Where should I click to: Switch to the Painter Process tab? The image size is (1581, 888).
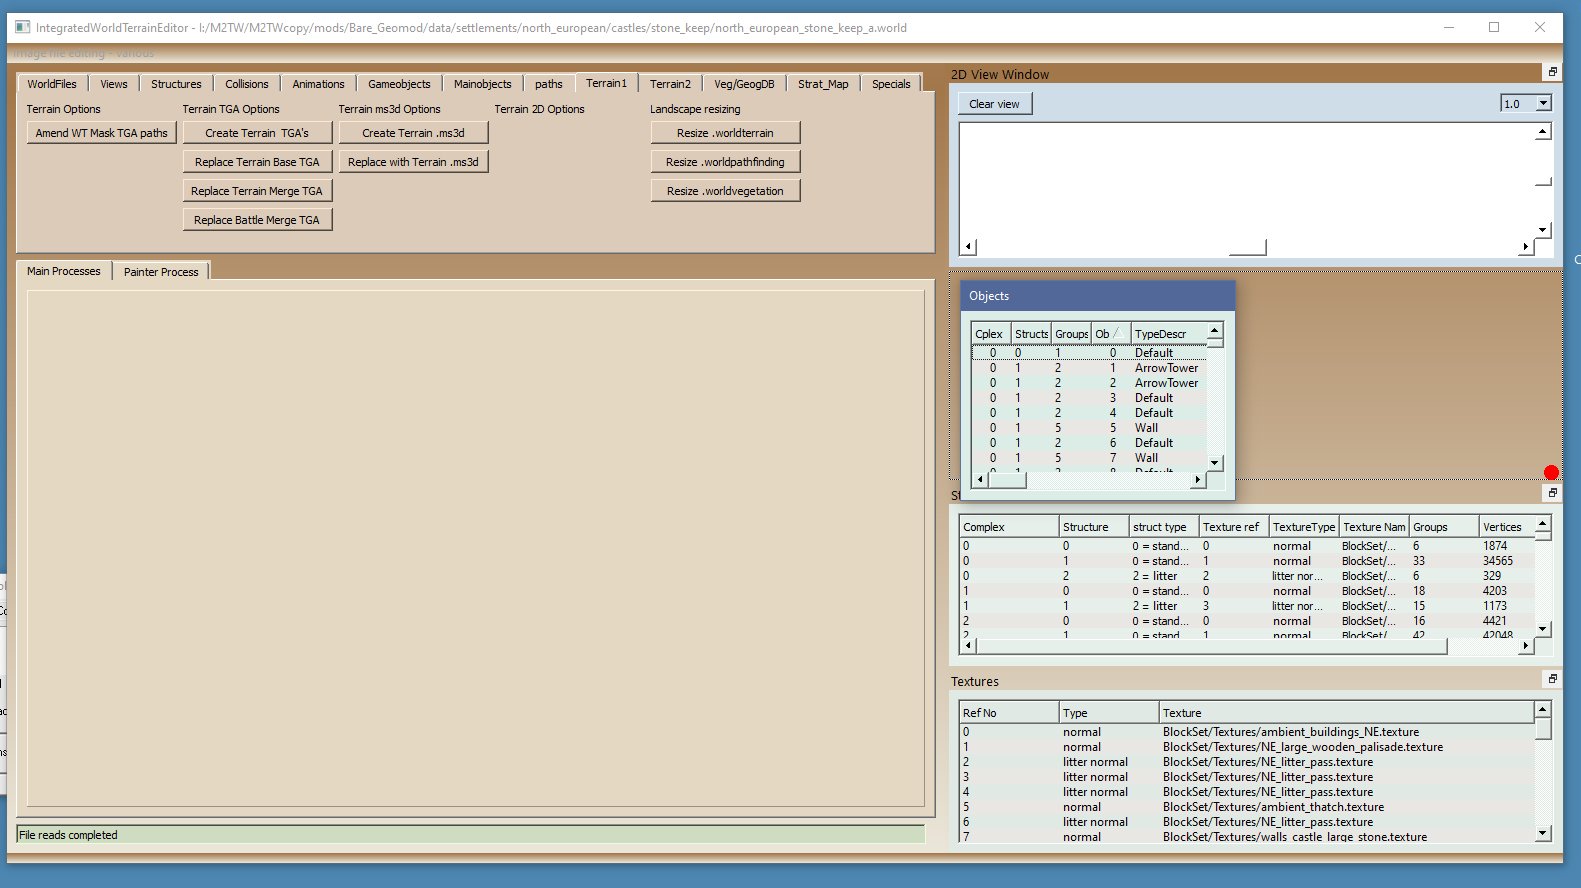point(161,272)
